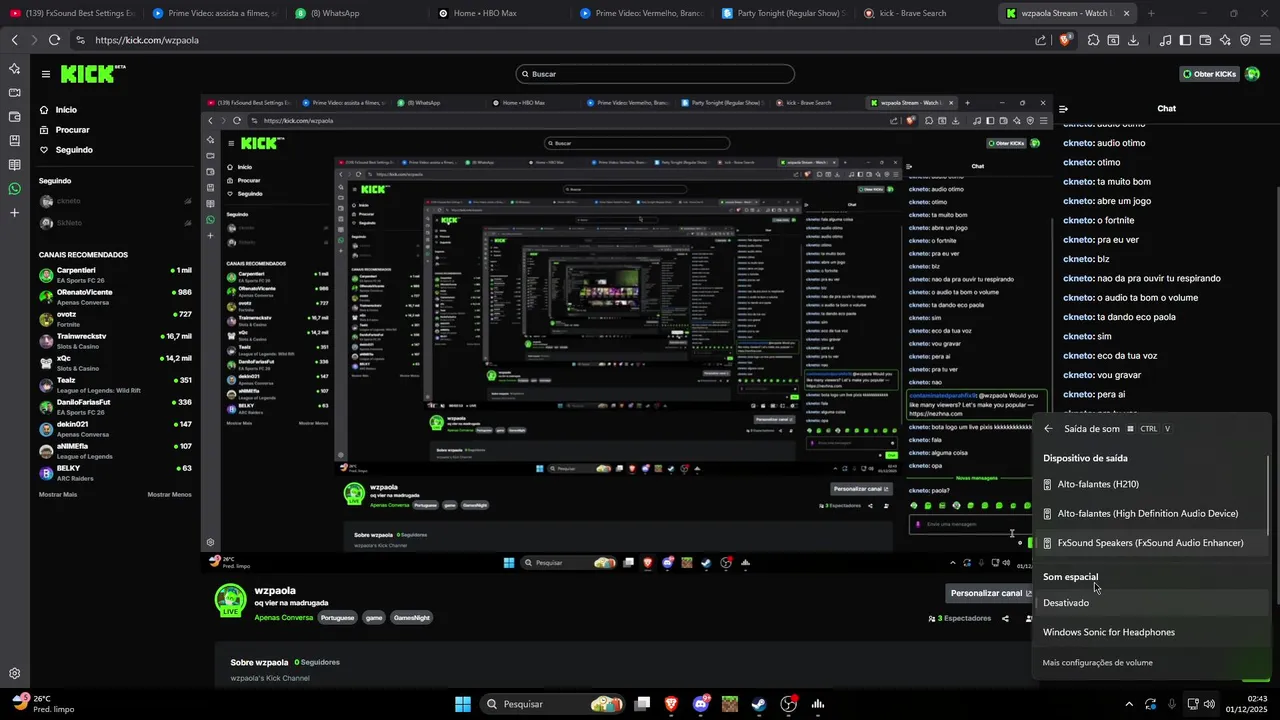Viewport: 1280px width, 720px height.
Task: Open recommended channel ovotz
Action: coord(115,319)
